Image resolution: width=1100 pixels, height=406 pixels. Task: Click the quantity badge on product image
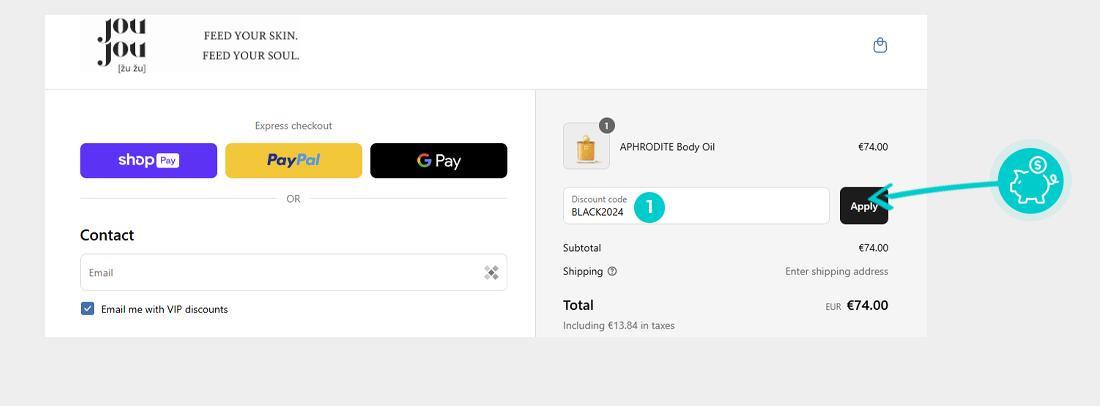[x=607, y=126]
